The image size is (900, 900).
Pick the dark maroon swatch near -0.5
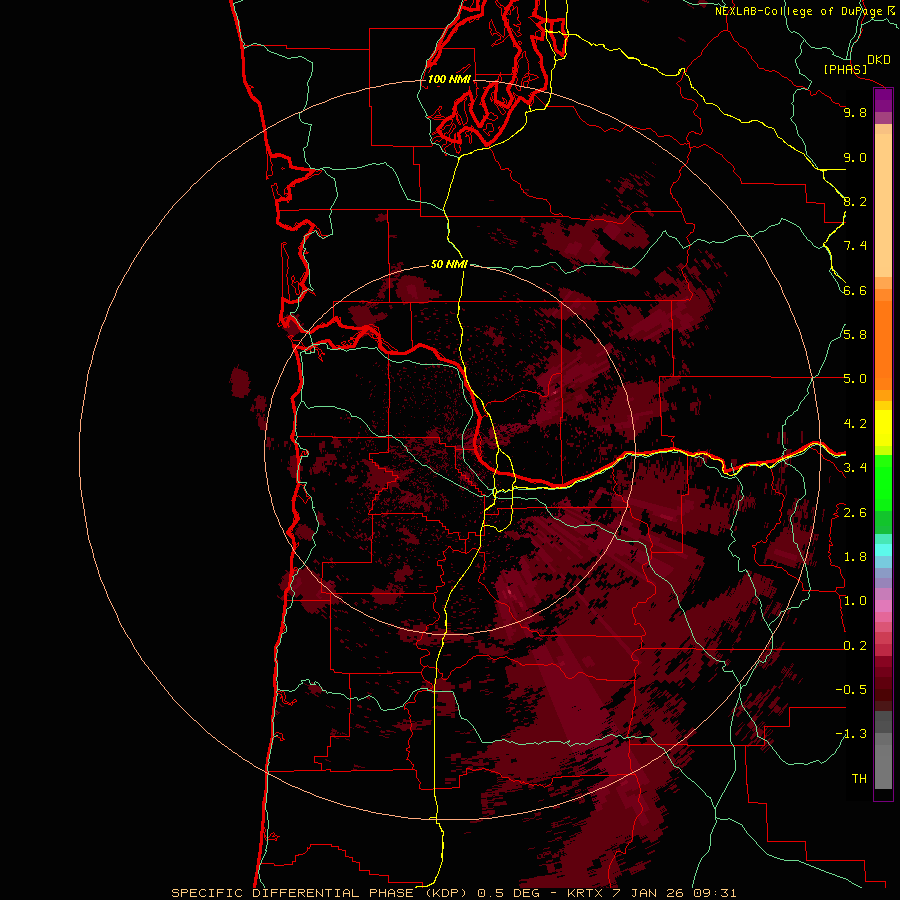point(883,695)
